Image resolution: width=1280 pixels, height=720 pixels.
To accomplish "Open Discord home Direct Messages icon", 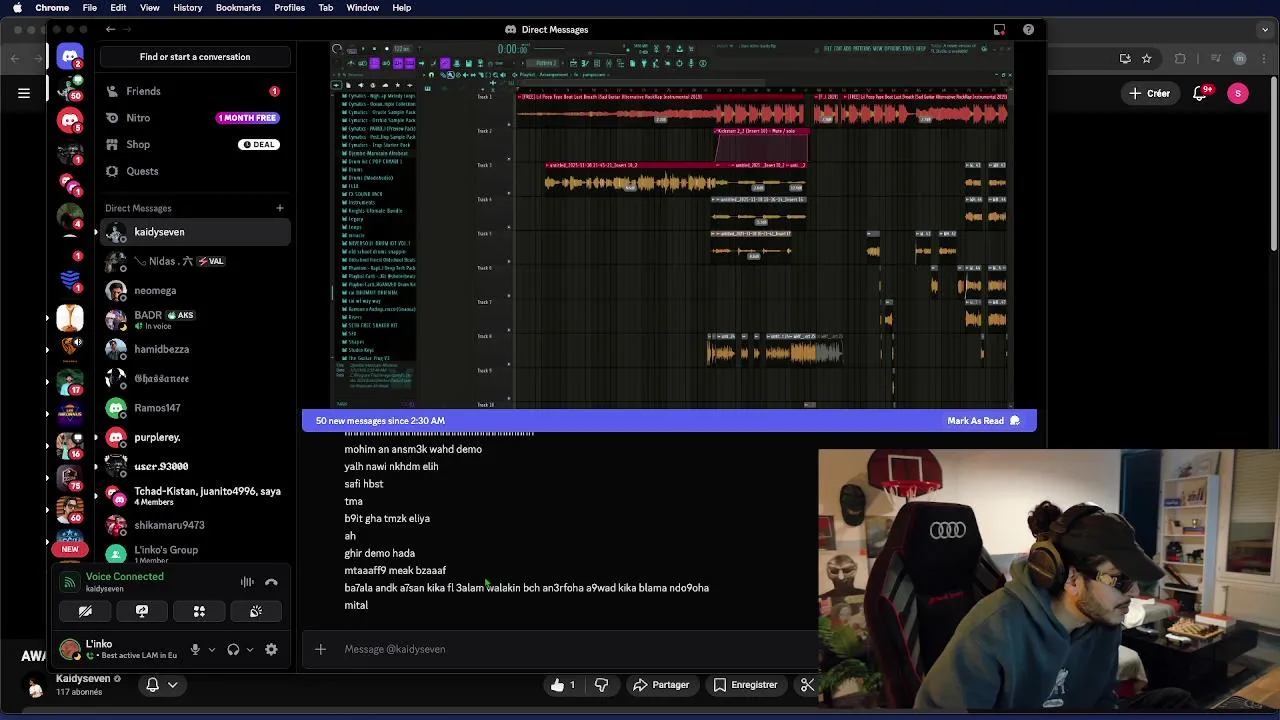I will click(x=70, y=57).
